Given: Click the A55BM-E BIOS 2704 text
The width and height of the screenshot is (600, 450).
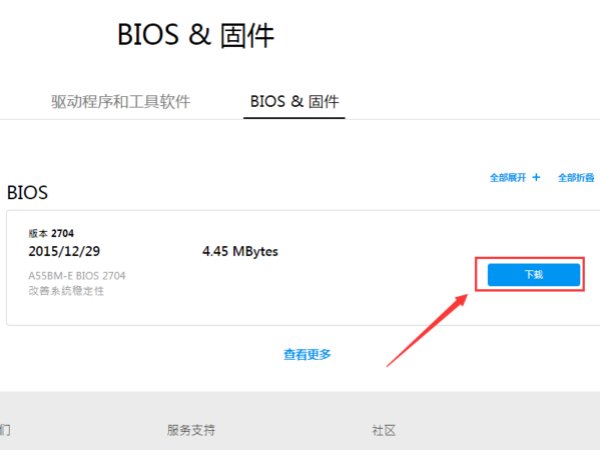Looking at the screenshot, I should pyautogui.click(x=77, y=275).
